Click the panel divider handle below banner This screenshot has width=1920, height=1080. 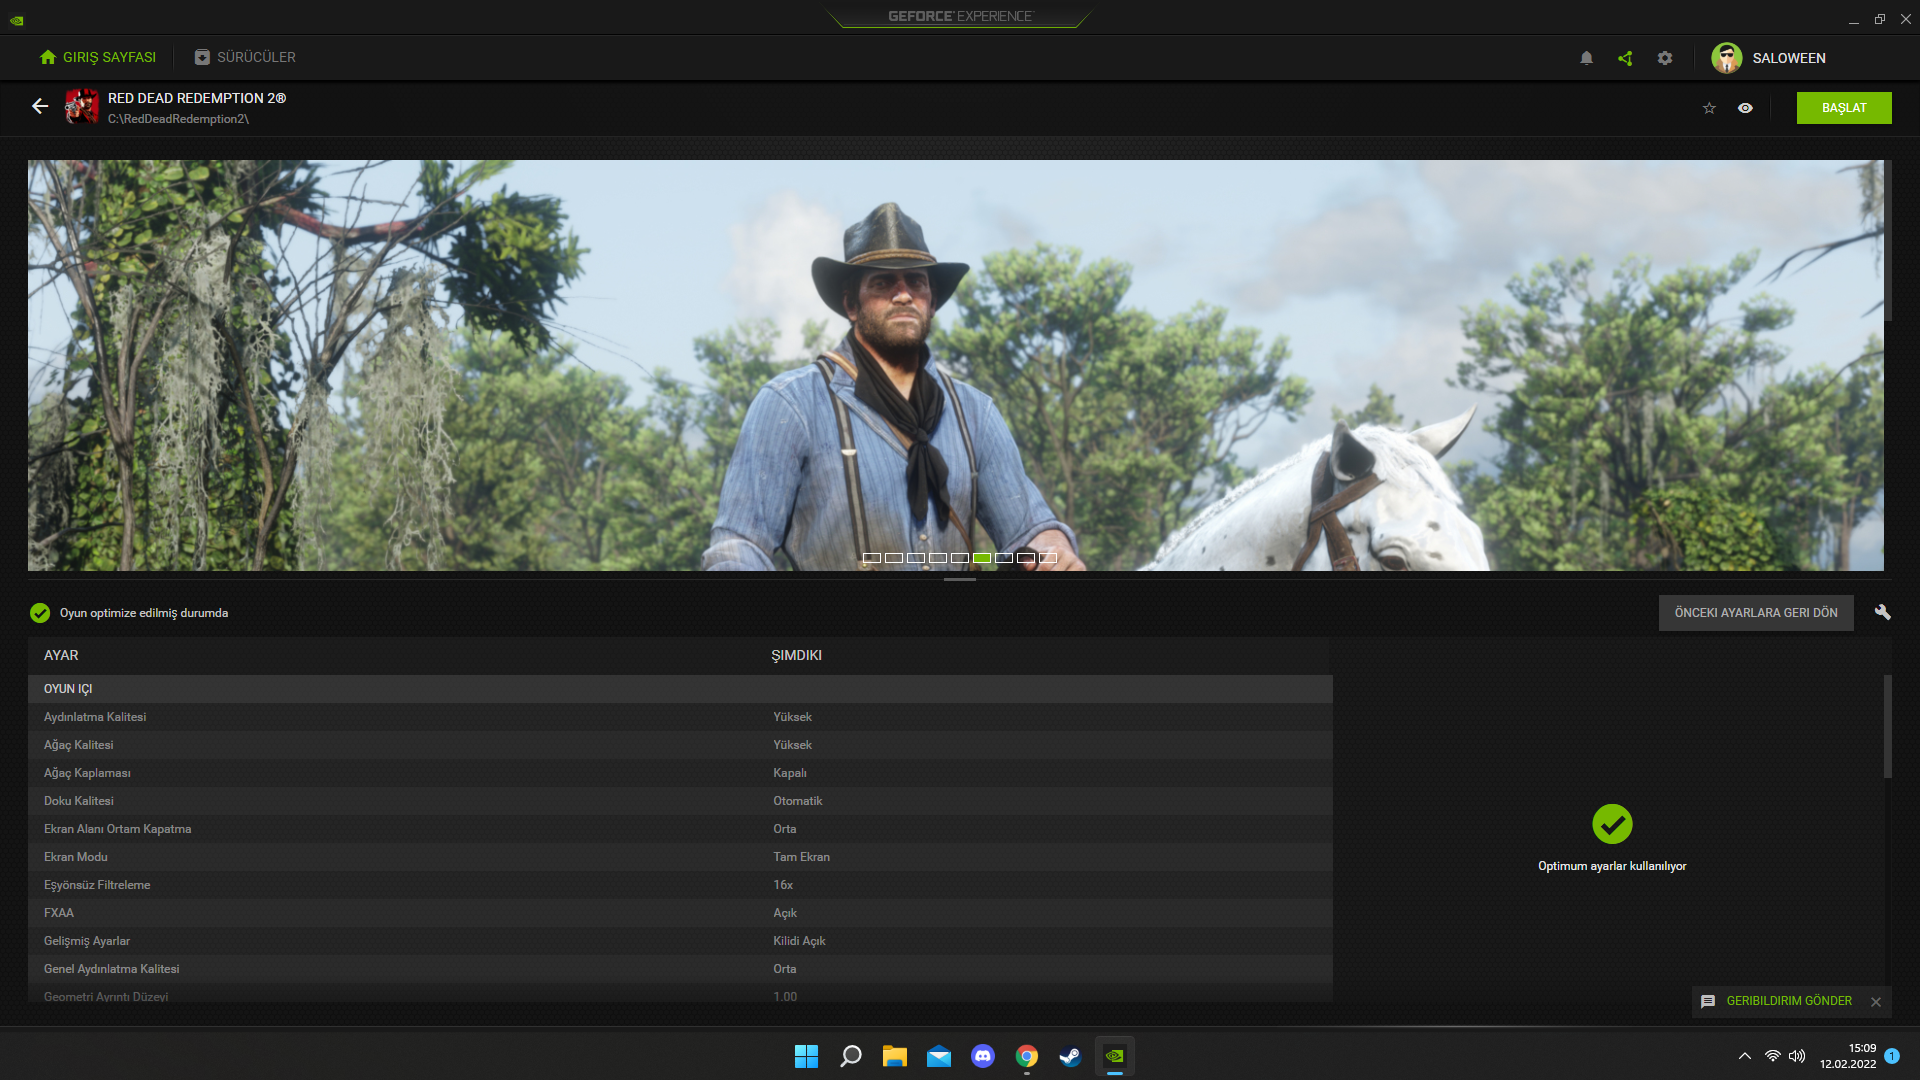click(x=960, y=579)
